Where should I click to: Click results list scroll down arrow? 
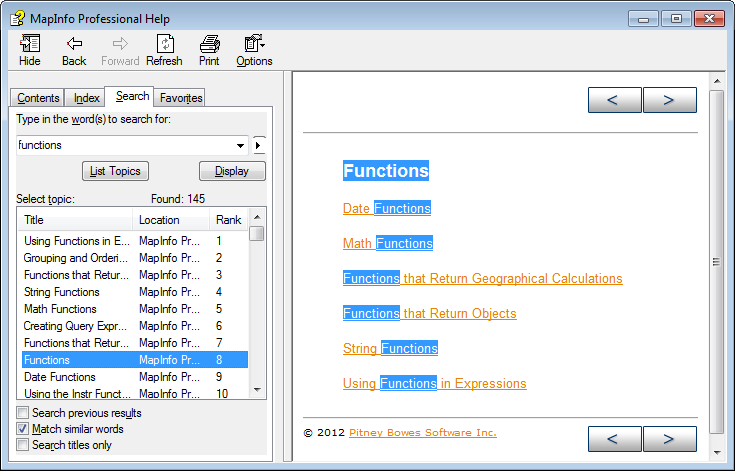coord(257,390)
